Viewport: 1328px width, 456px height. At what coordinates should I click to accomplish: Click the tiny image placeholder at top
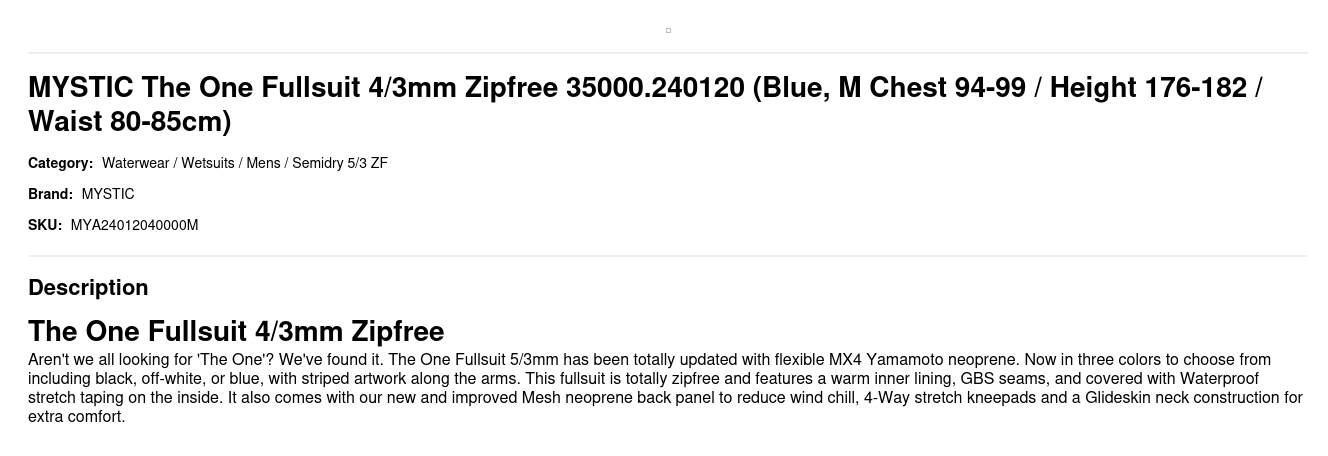click(x=668, y=30)
